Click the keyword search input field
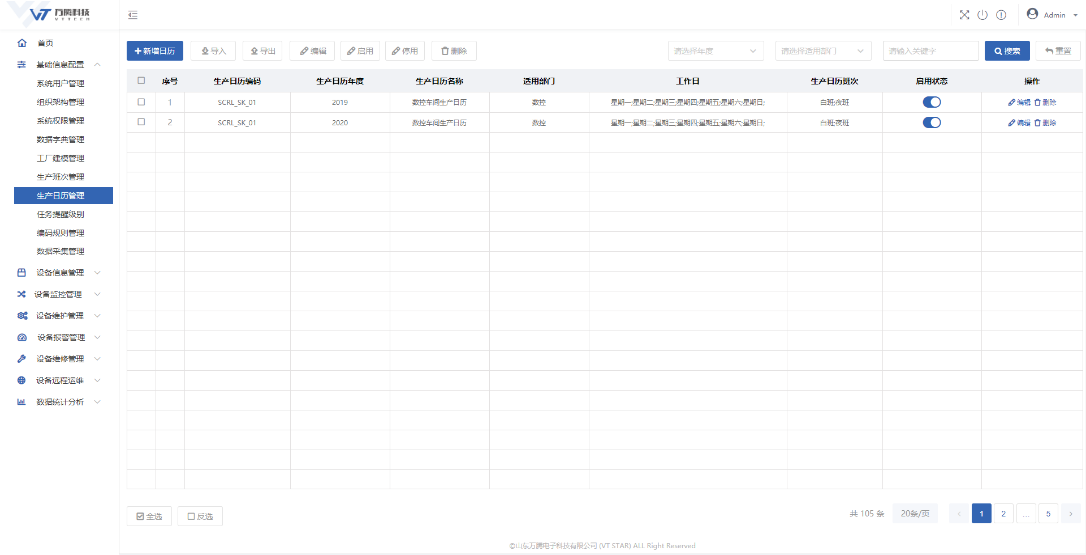 [930, 50]
